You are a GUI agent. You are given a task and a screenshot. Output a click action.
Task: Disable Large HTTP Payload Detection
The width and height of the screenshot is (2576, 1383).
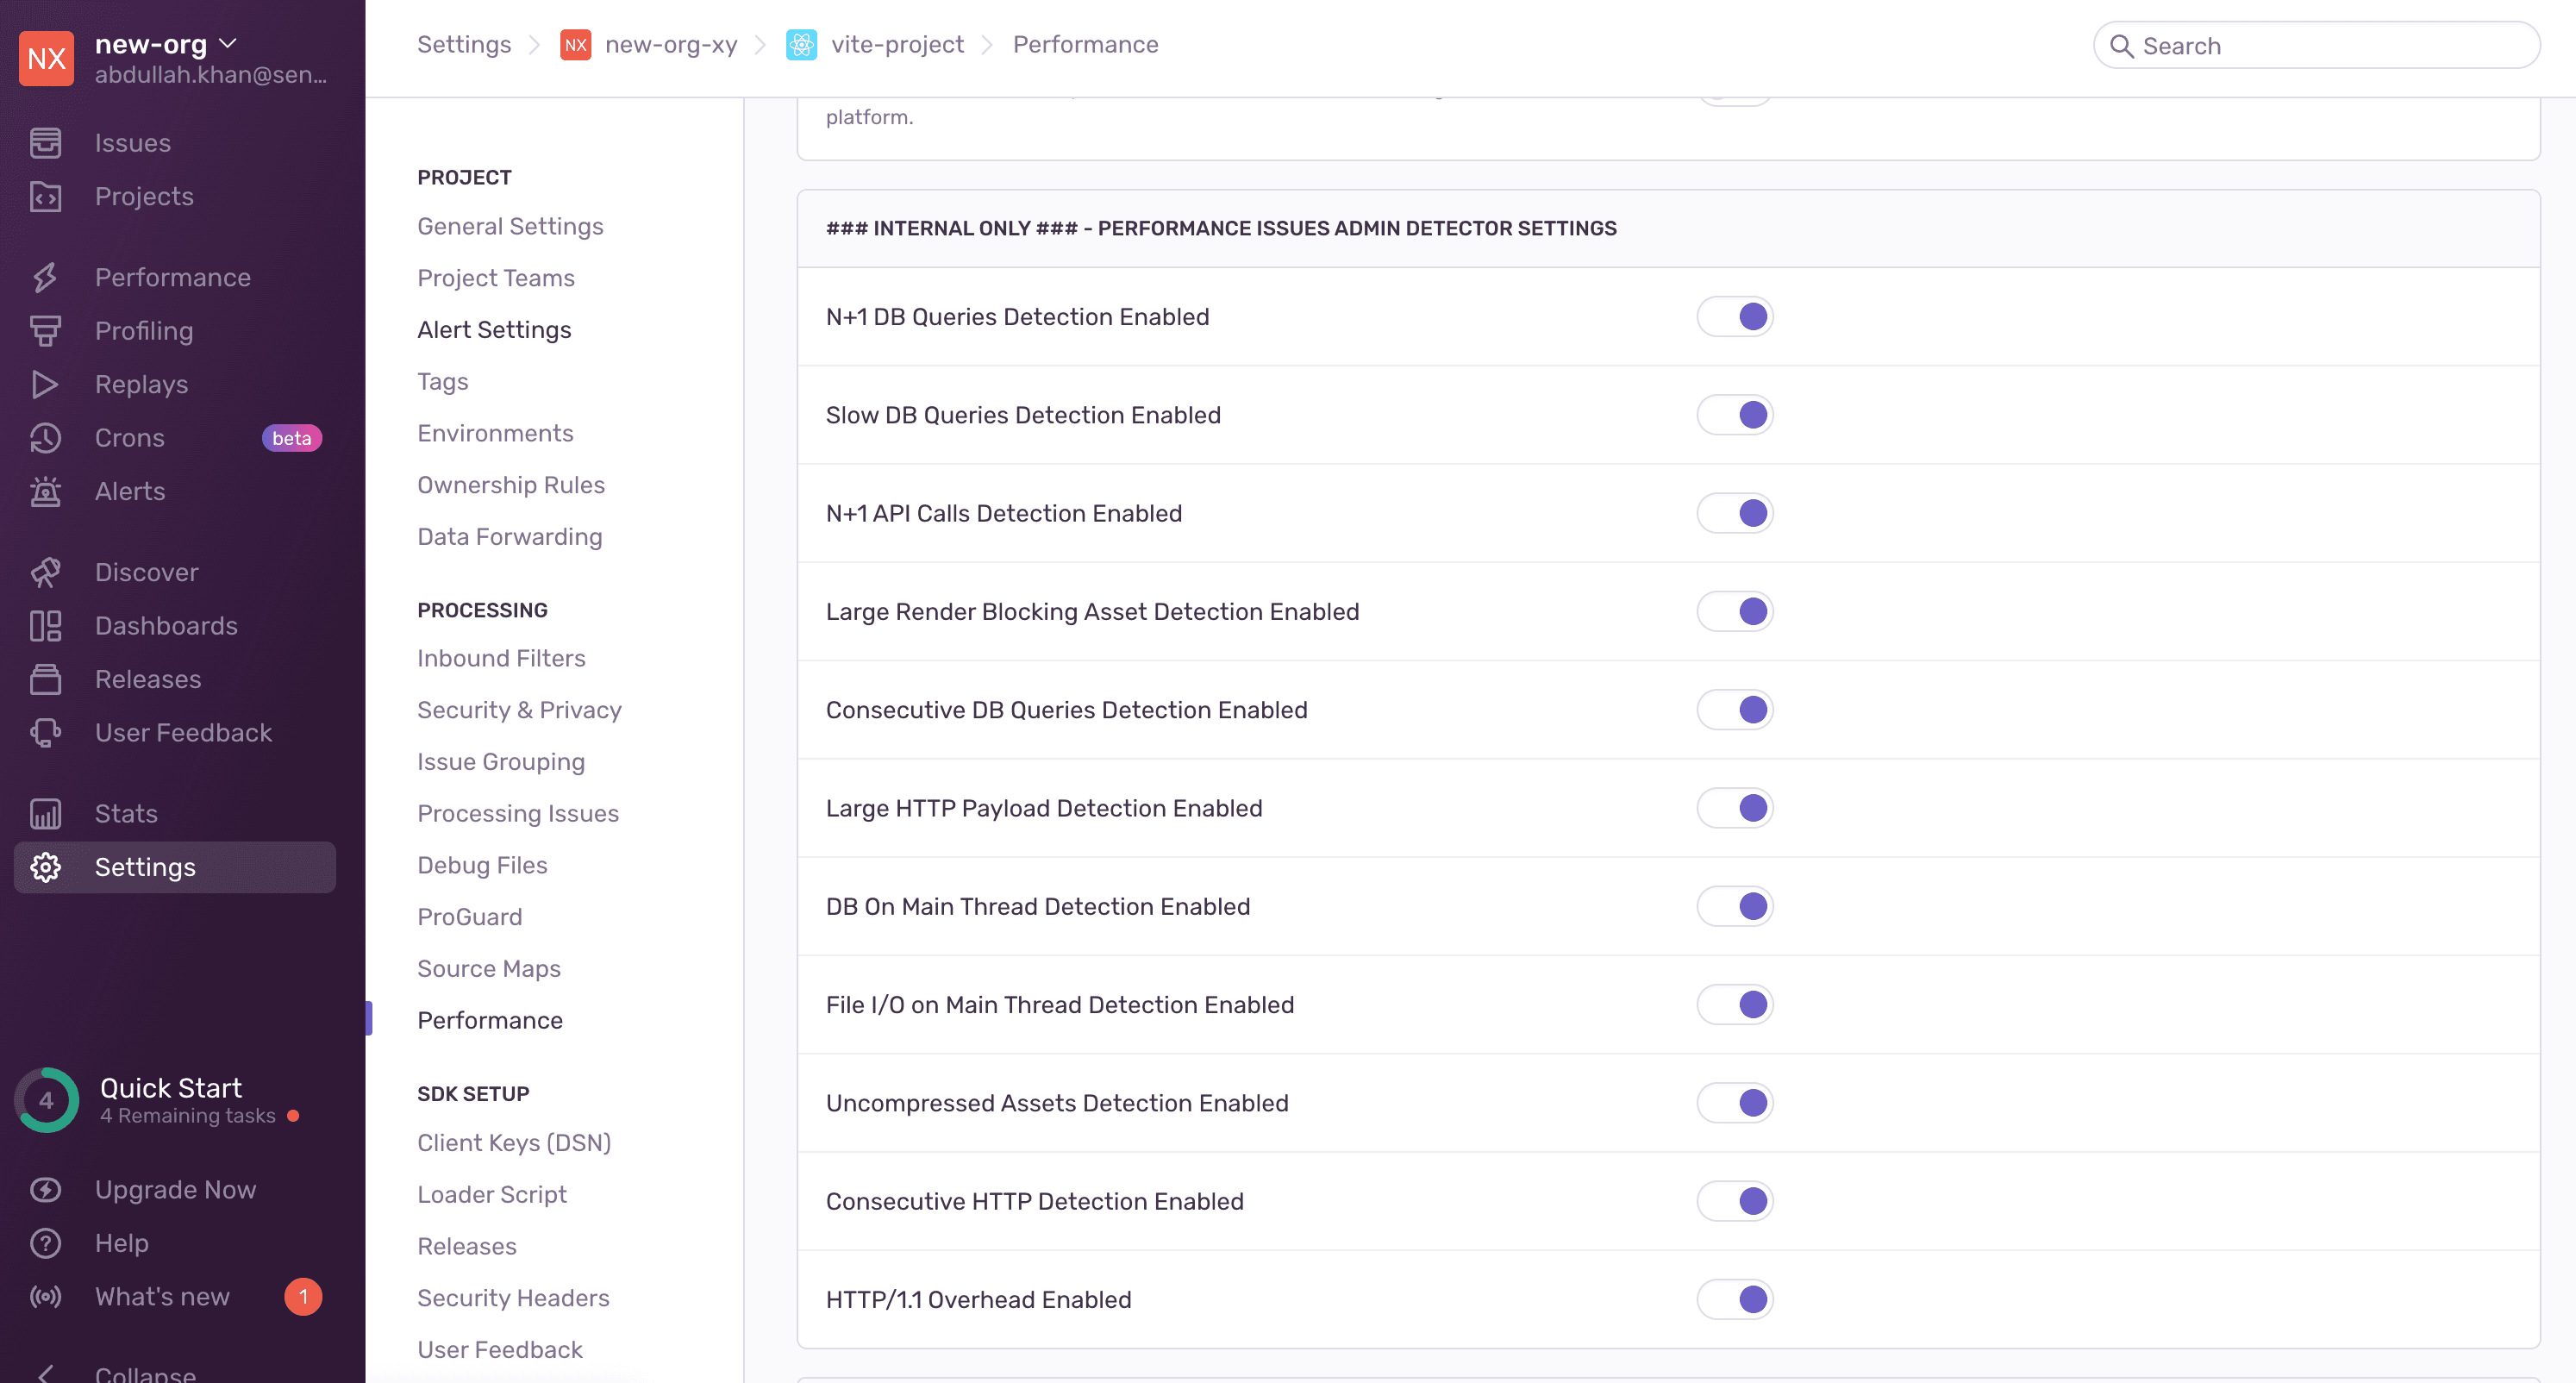[x=1735, y=809]
